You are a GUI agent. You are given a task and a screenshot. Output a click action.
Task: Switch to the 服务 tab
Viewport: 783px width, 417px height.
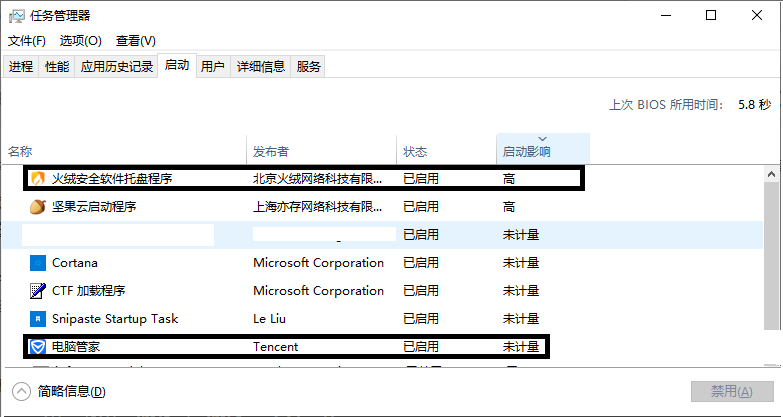[308, 66]
